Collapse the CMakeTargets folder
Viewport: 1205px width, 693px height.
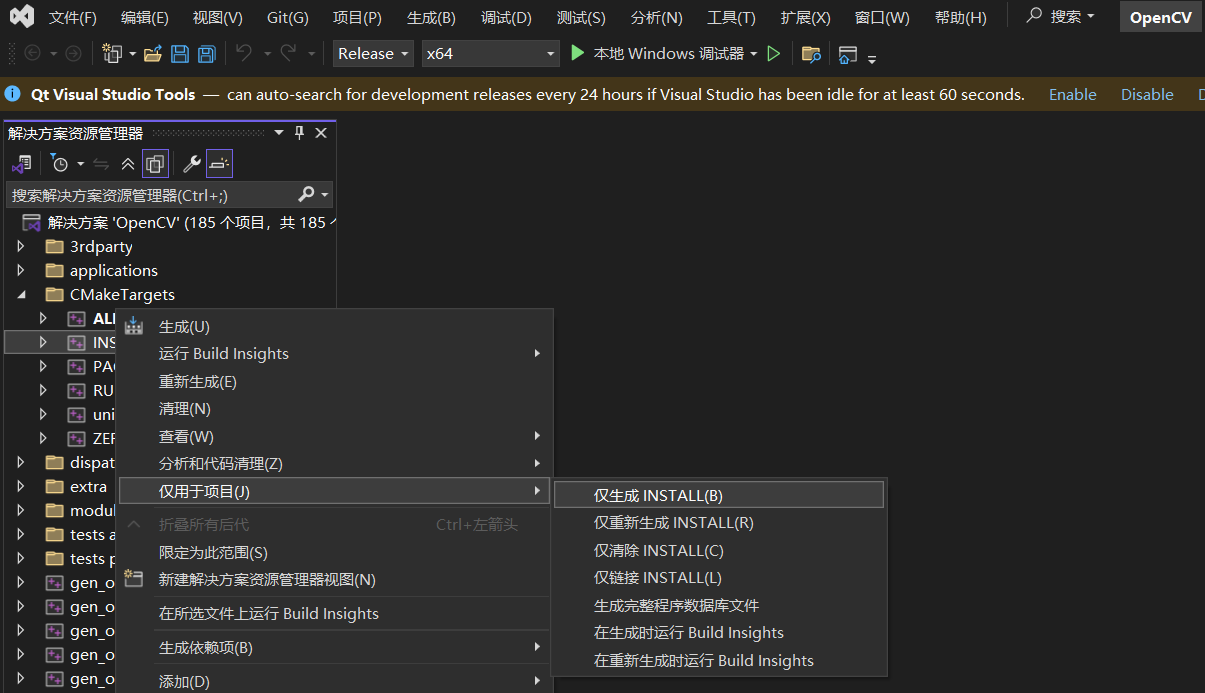(x=20, y=294)
